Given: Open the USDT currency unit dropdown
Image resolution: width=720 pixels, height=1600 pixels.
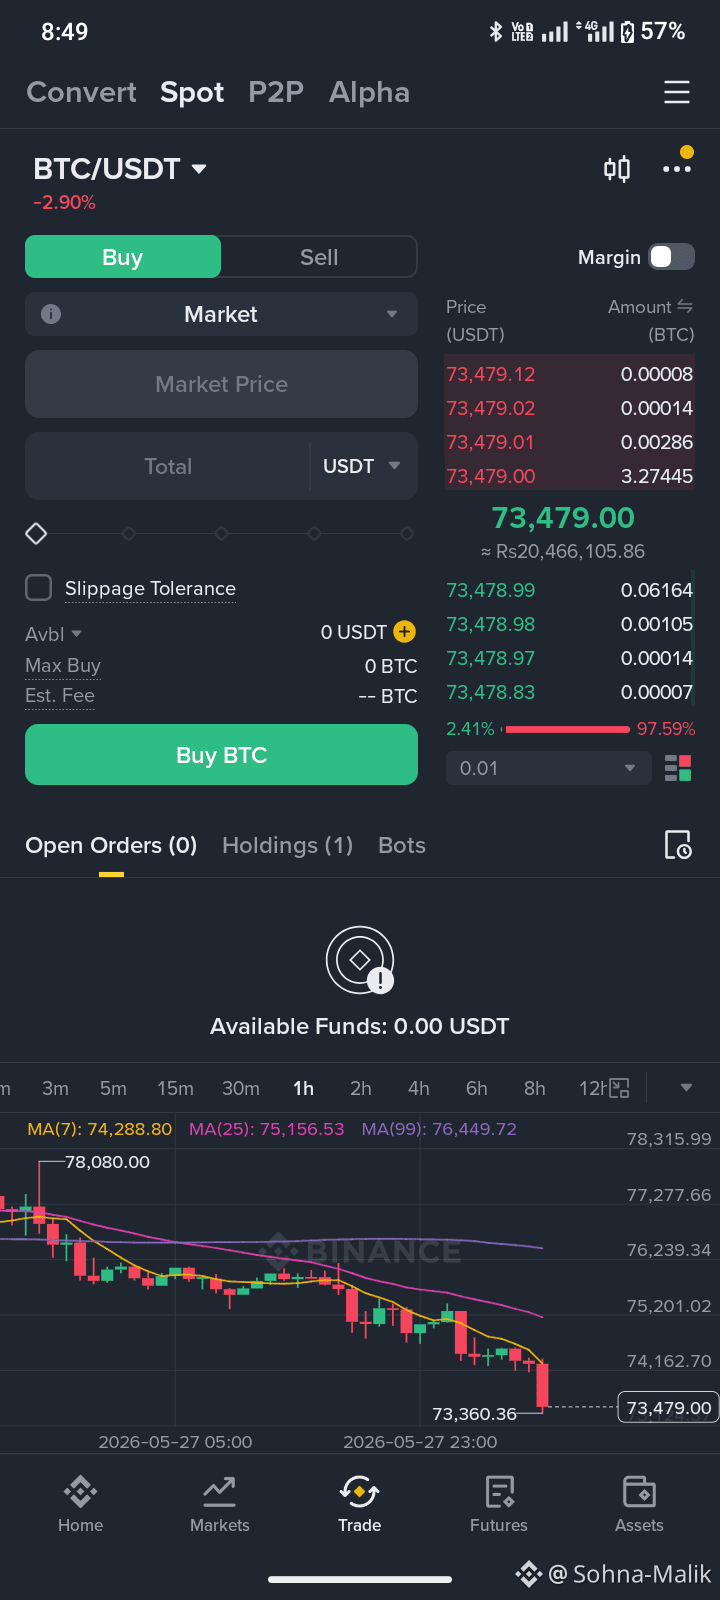Looking at the screenshot, I should tap(361, 466).
